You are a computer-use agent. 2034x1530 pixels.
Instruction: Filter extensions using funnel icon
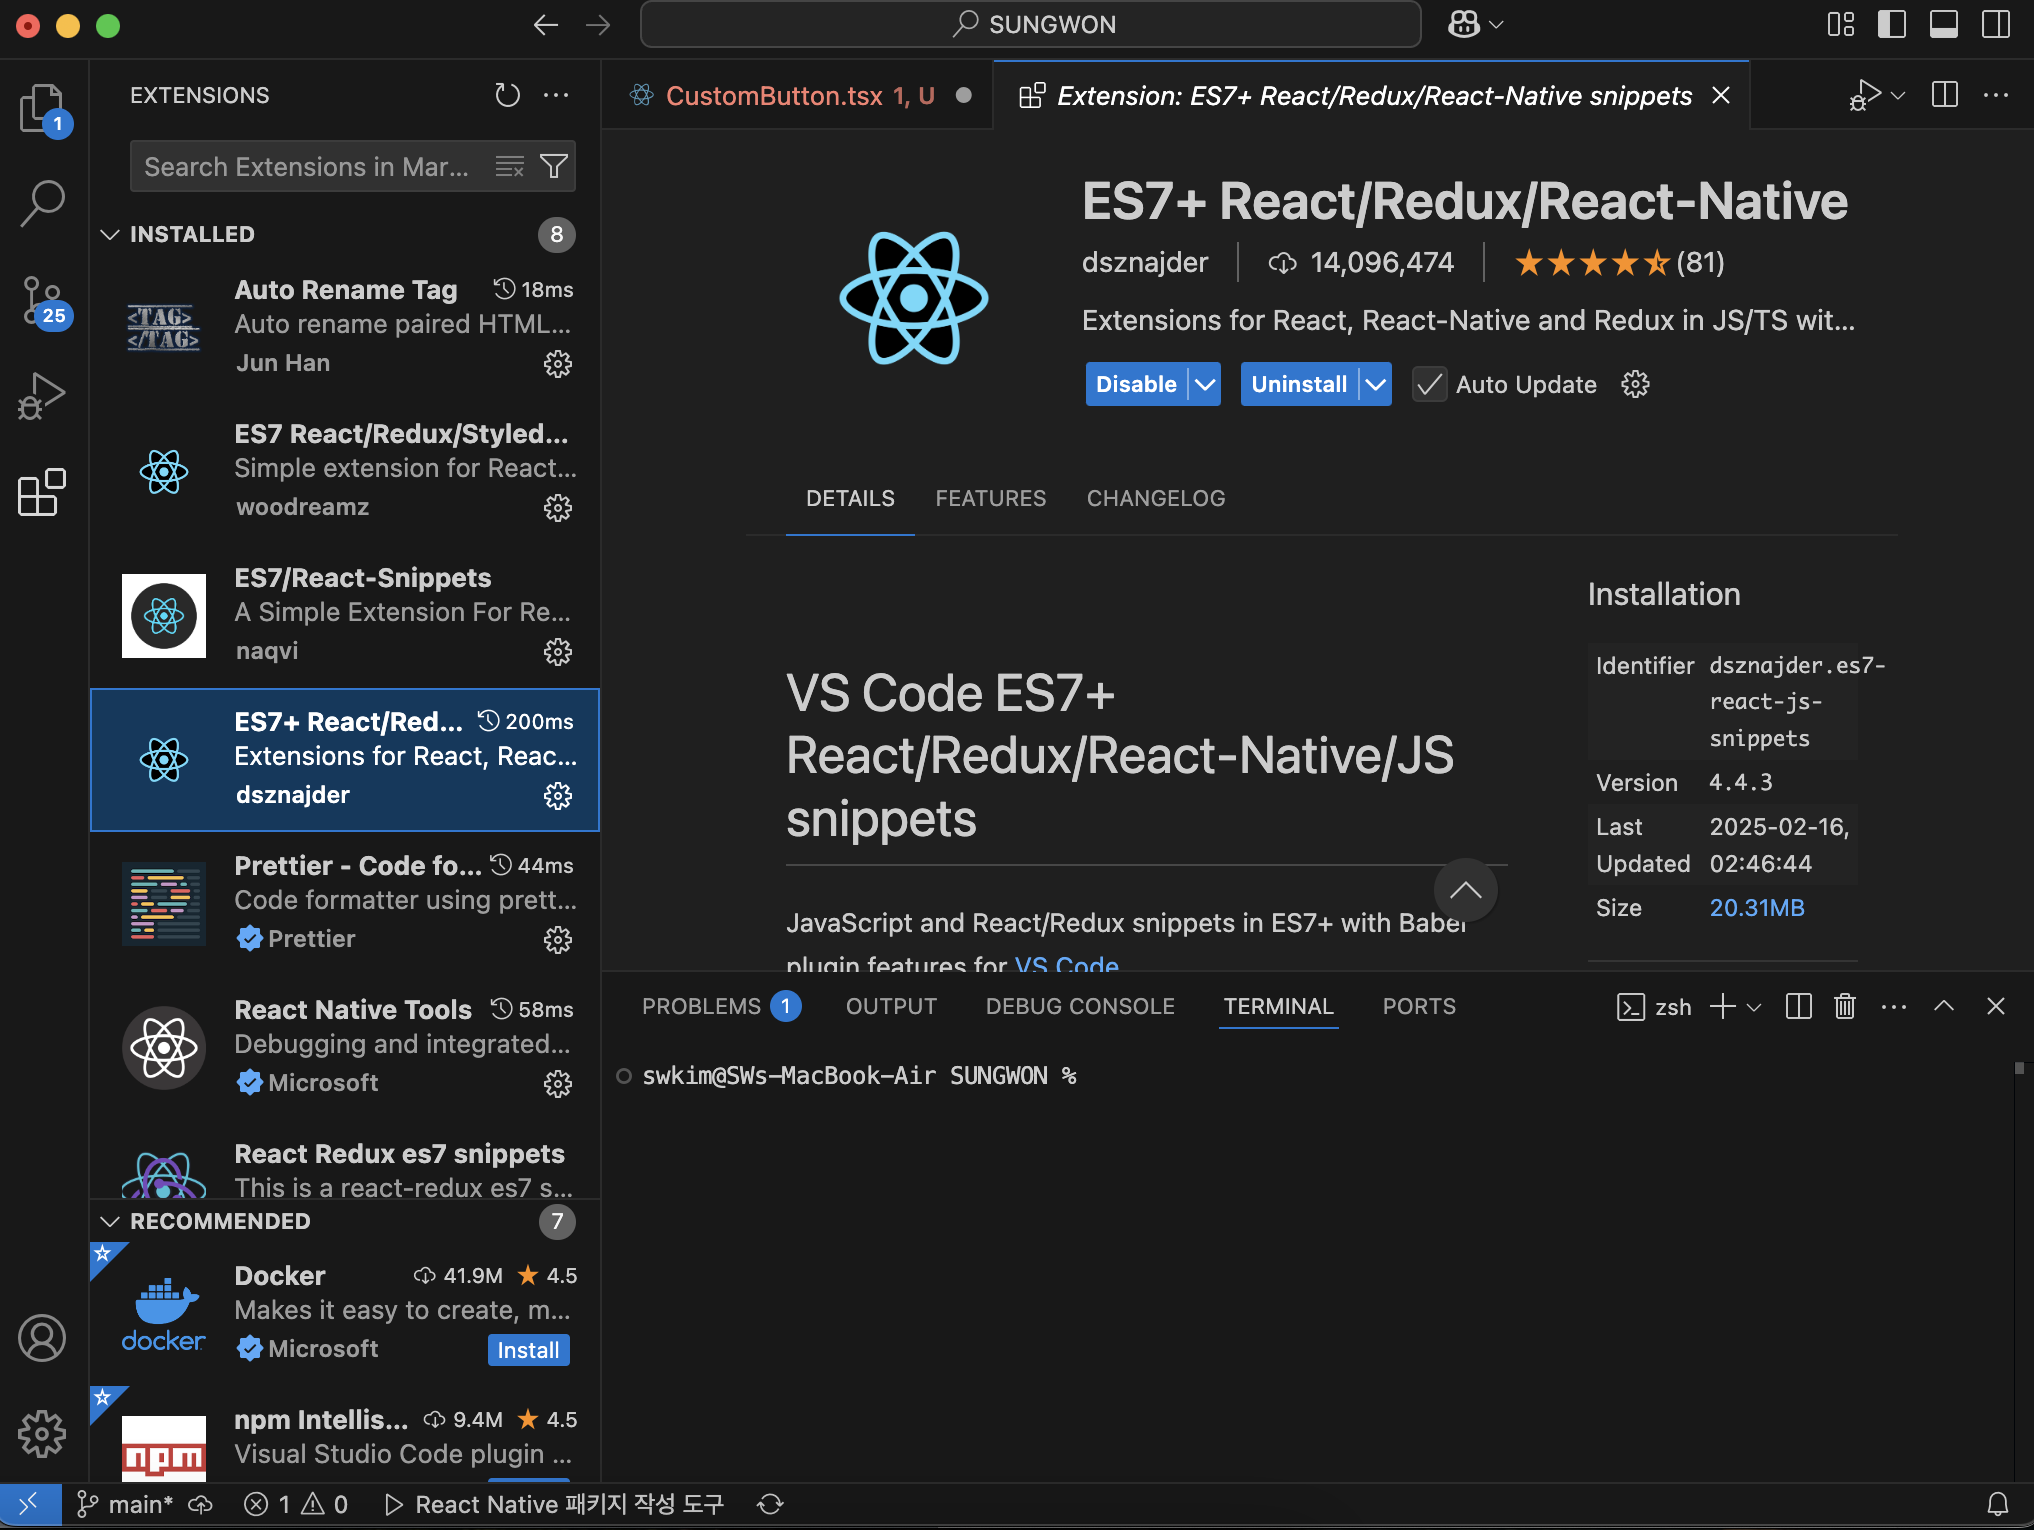554,166
